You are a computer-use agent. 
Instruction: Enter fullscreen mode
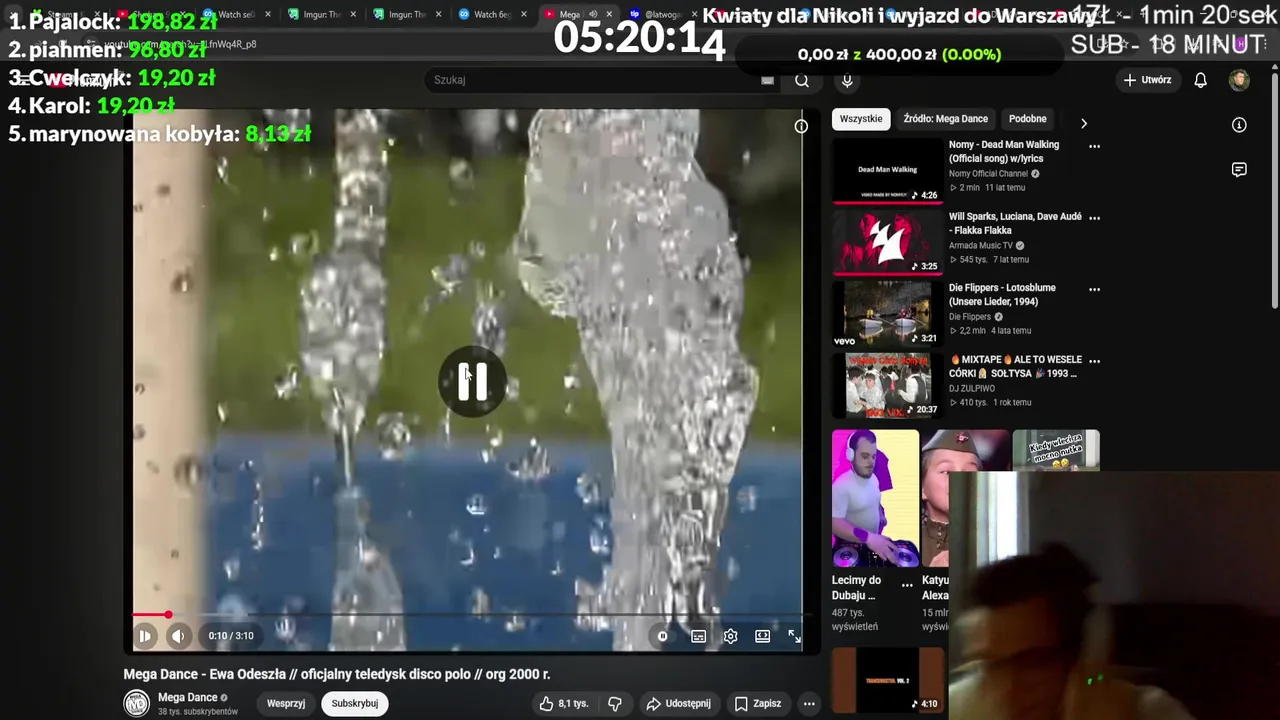tap(794, 636)
